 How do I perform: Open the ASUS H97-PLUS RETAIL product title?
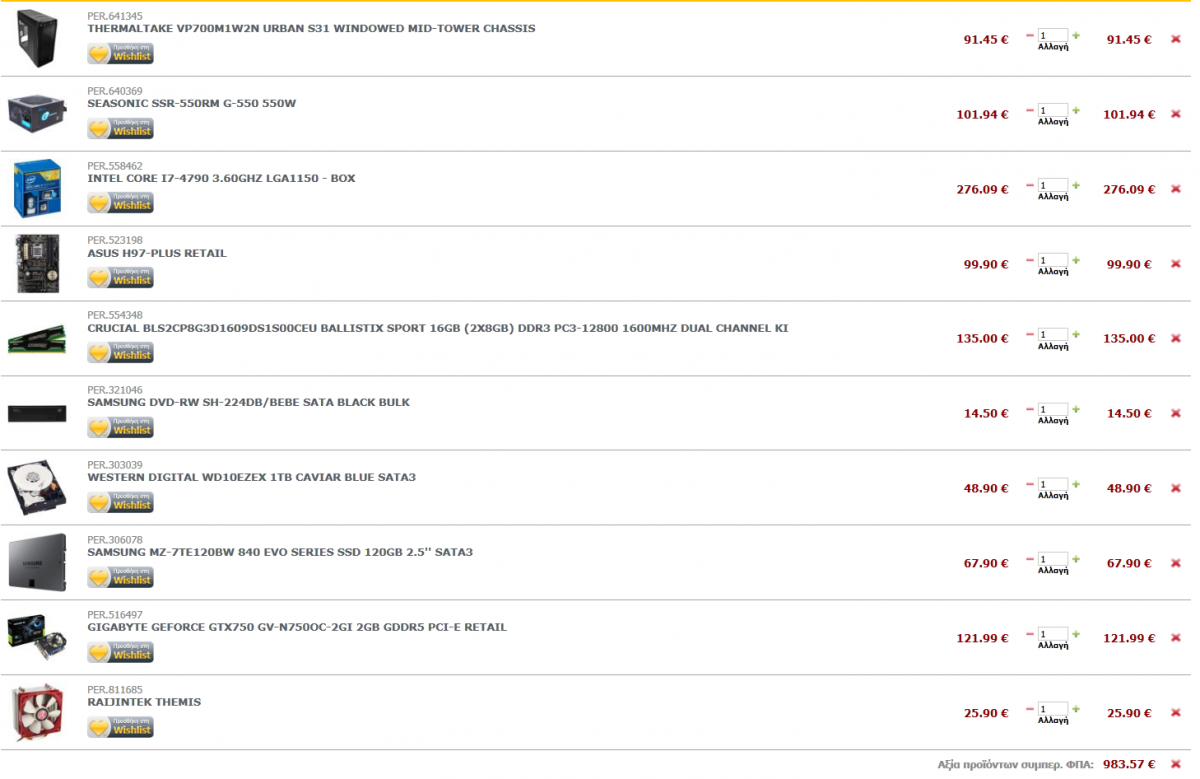coord(157,253)
